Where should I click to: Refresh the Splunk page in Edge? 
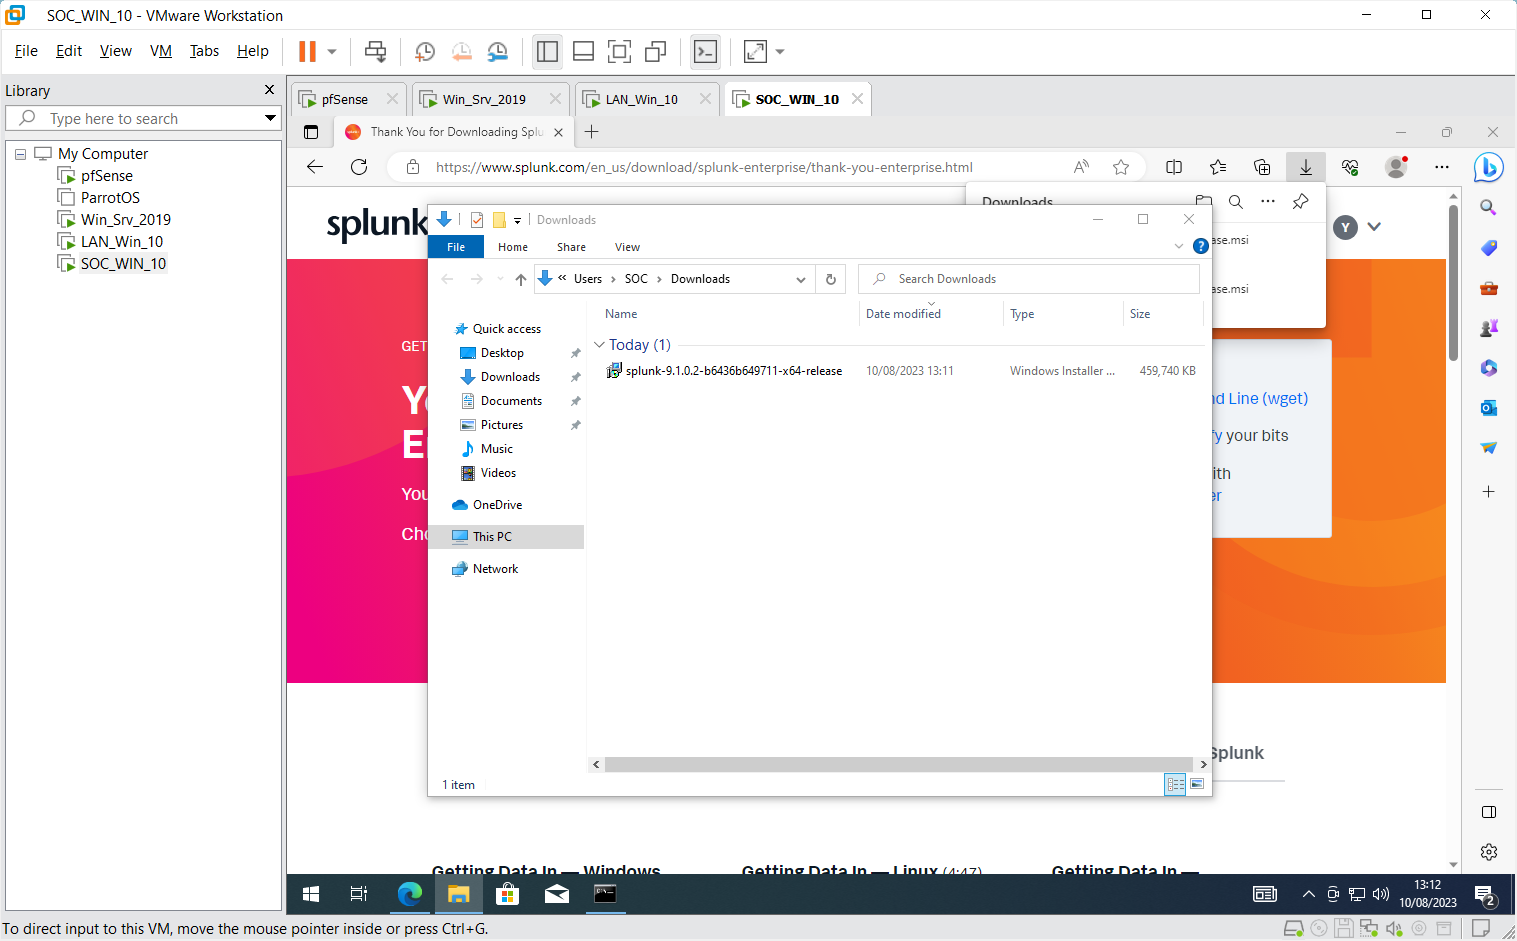point(359,167)
